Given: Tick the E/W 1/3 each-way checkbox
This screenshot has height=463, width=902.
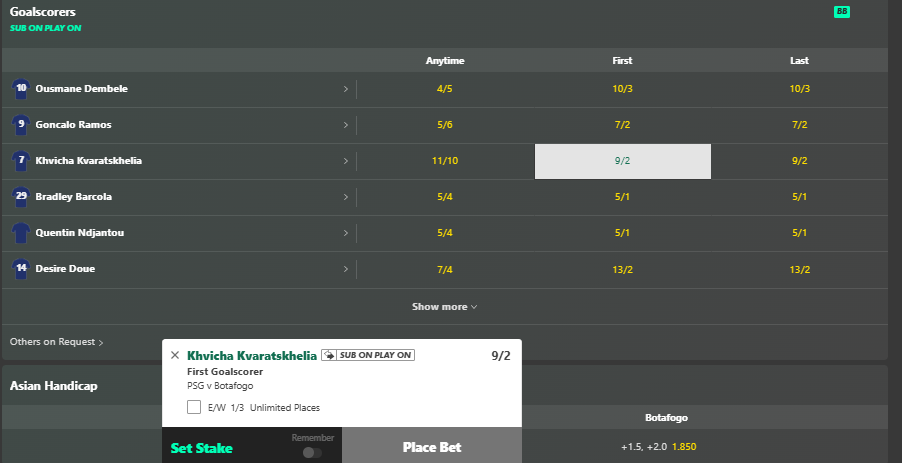Looking at the screenshot, I should click(194, 407).
